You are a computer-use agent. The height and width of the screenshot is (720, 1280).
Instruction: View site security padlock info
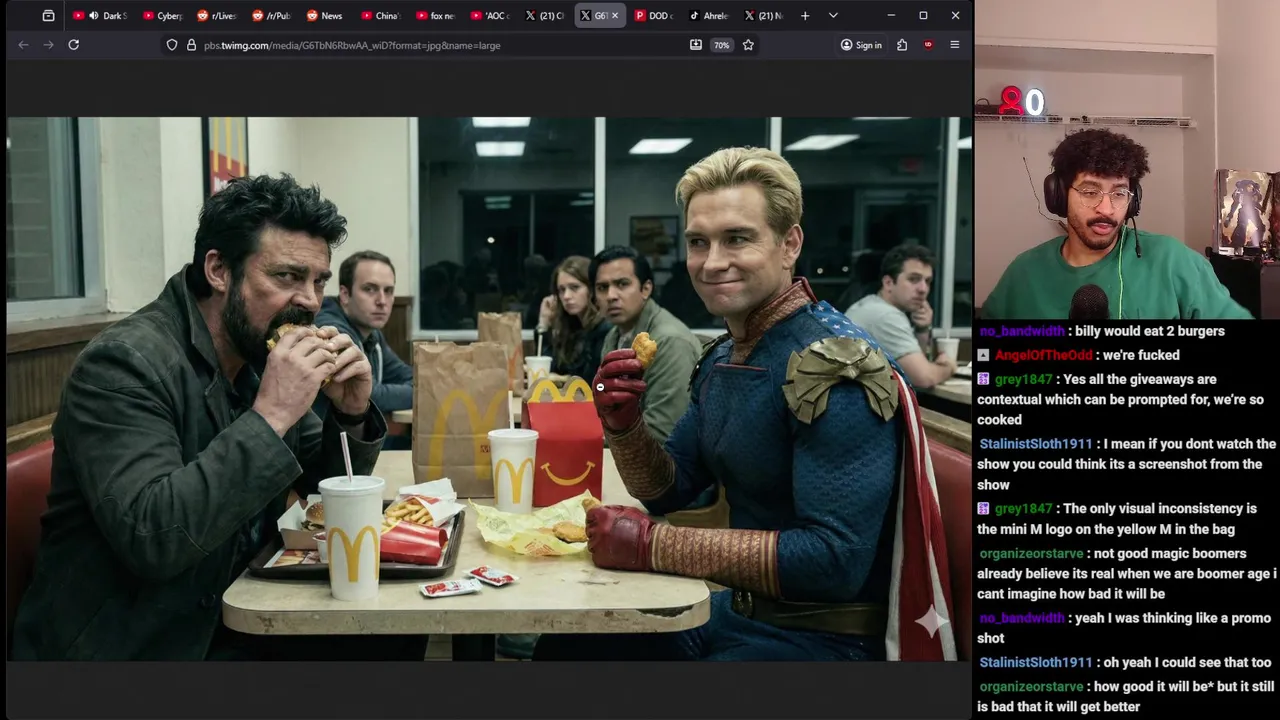(x=191, y=45)
